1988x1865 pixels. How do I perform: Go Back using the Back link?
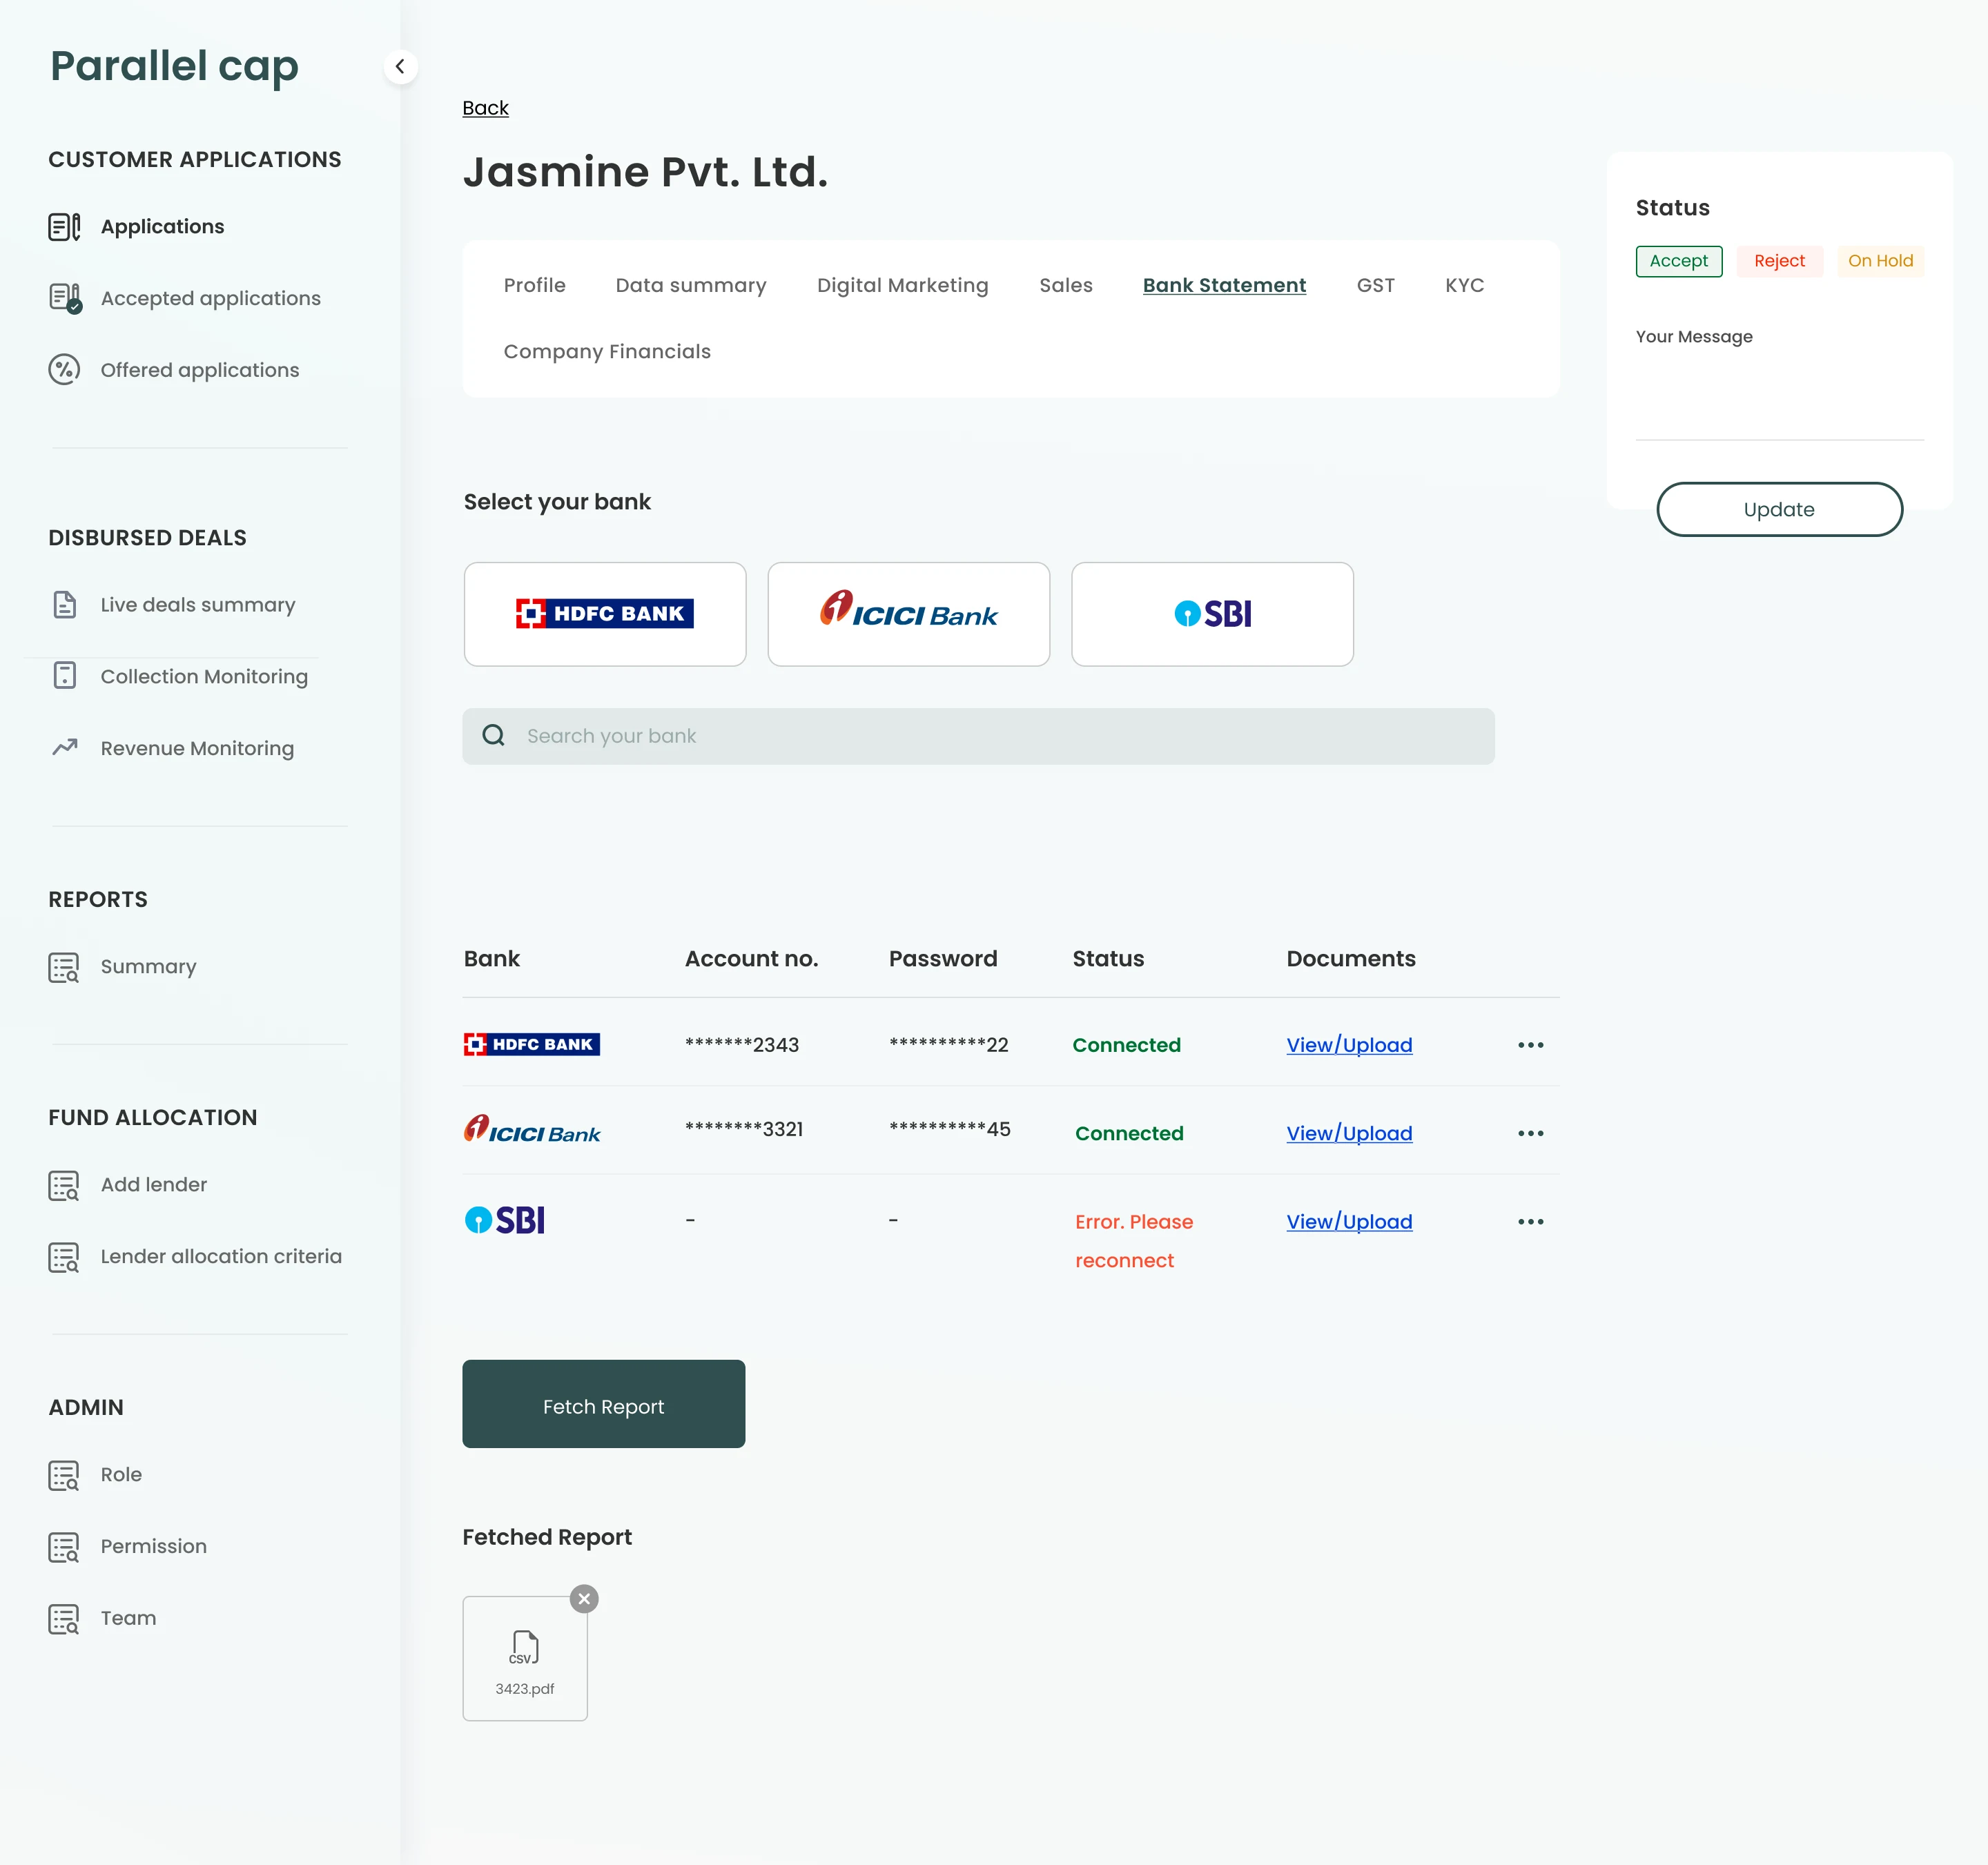tap(485, 108)
